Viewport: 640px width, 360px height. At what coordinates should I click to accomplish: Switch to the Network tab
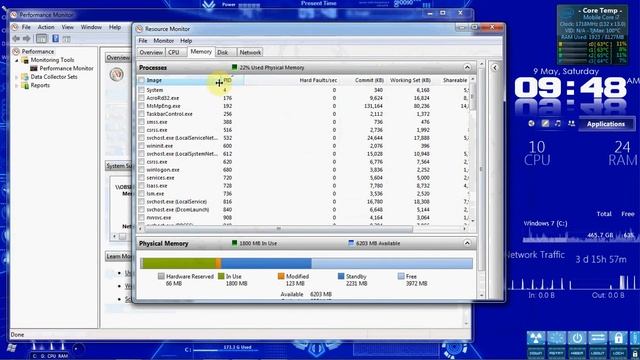click(x=250, y=52)
